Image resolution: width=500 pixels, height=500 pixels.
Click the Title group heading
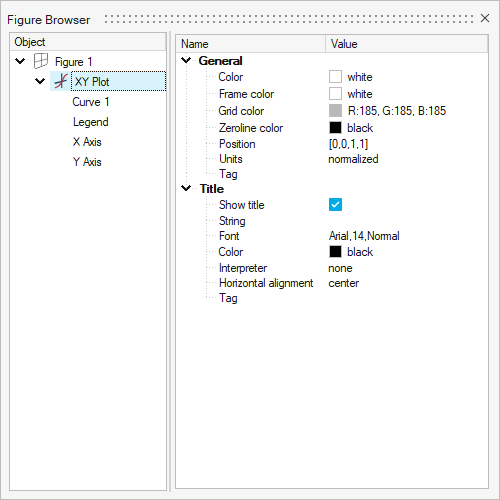click(212, 189)
